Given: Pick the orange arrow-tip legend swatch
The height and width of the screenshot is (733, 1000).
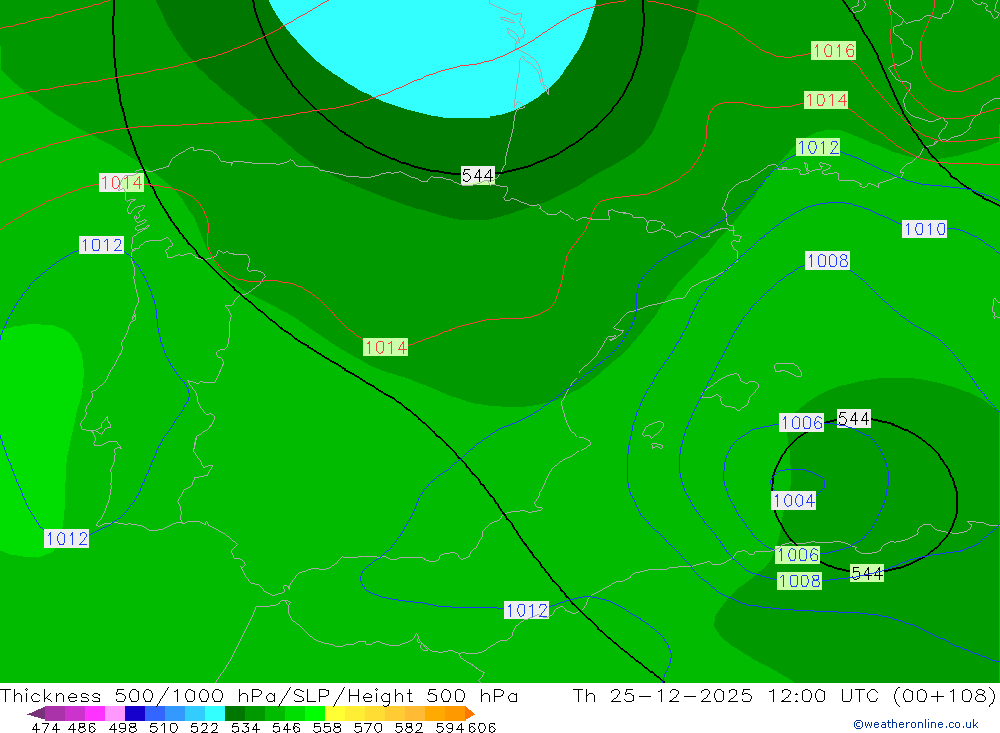Looking at the screenshot, I should click(470, 713).
